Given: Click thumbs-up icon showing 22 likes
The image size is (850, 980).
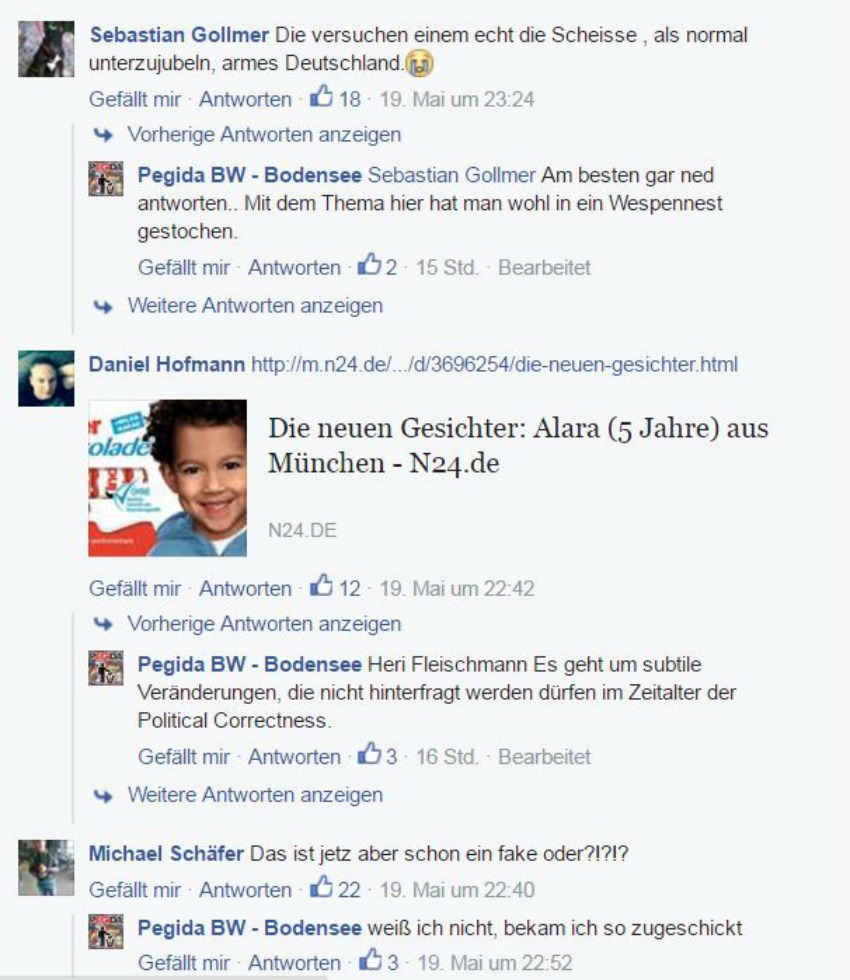Looking at the screenshot, I should (321, 888).
